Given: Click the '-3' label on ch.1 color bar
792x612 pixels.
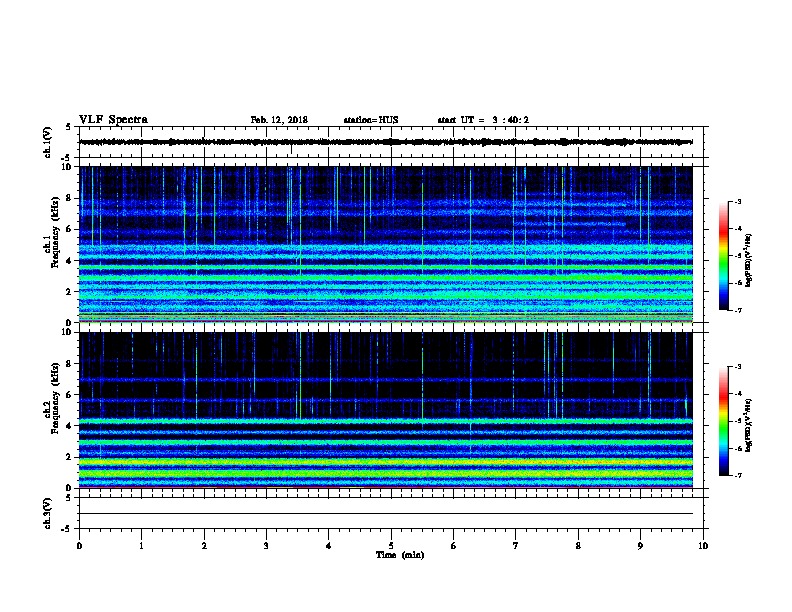Looking at the screenshot, I should coord(738,202).
